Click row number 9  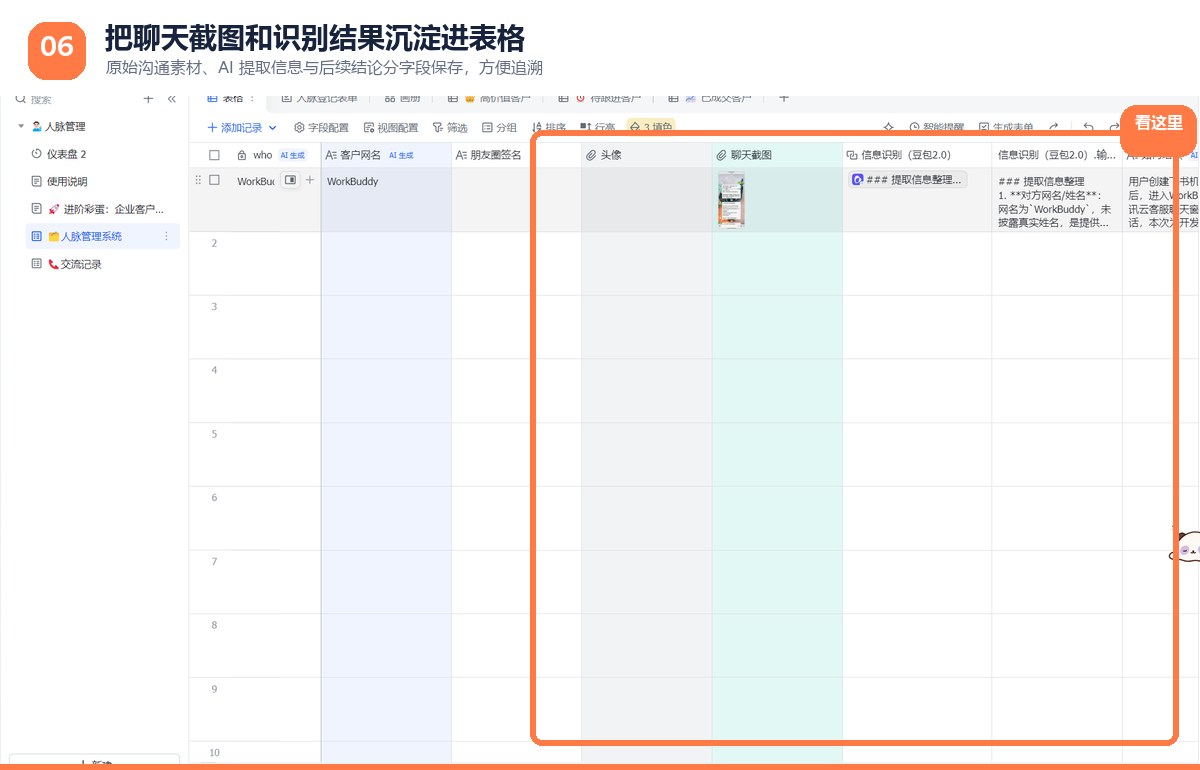(x=214, y=689)
